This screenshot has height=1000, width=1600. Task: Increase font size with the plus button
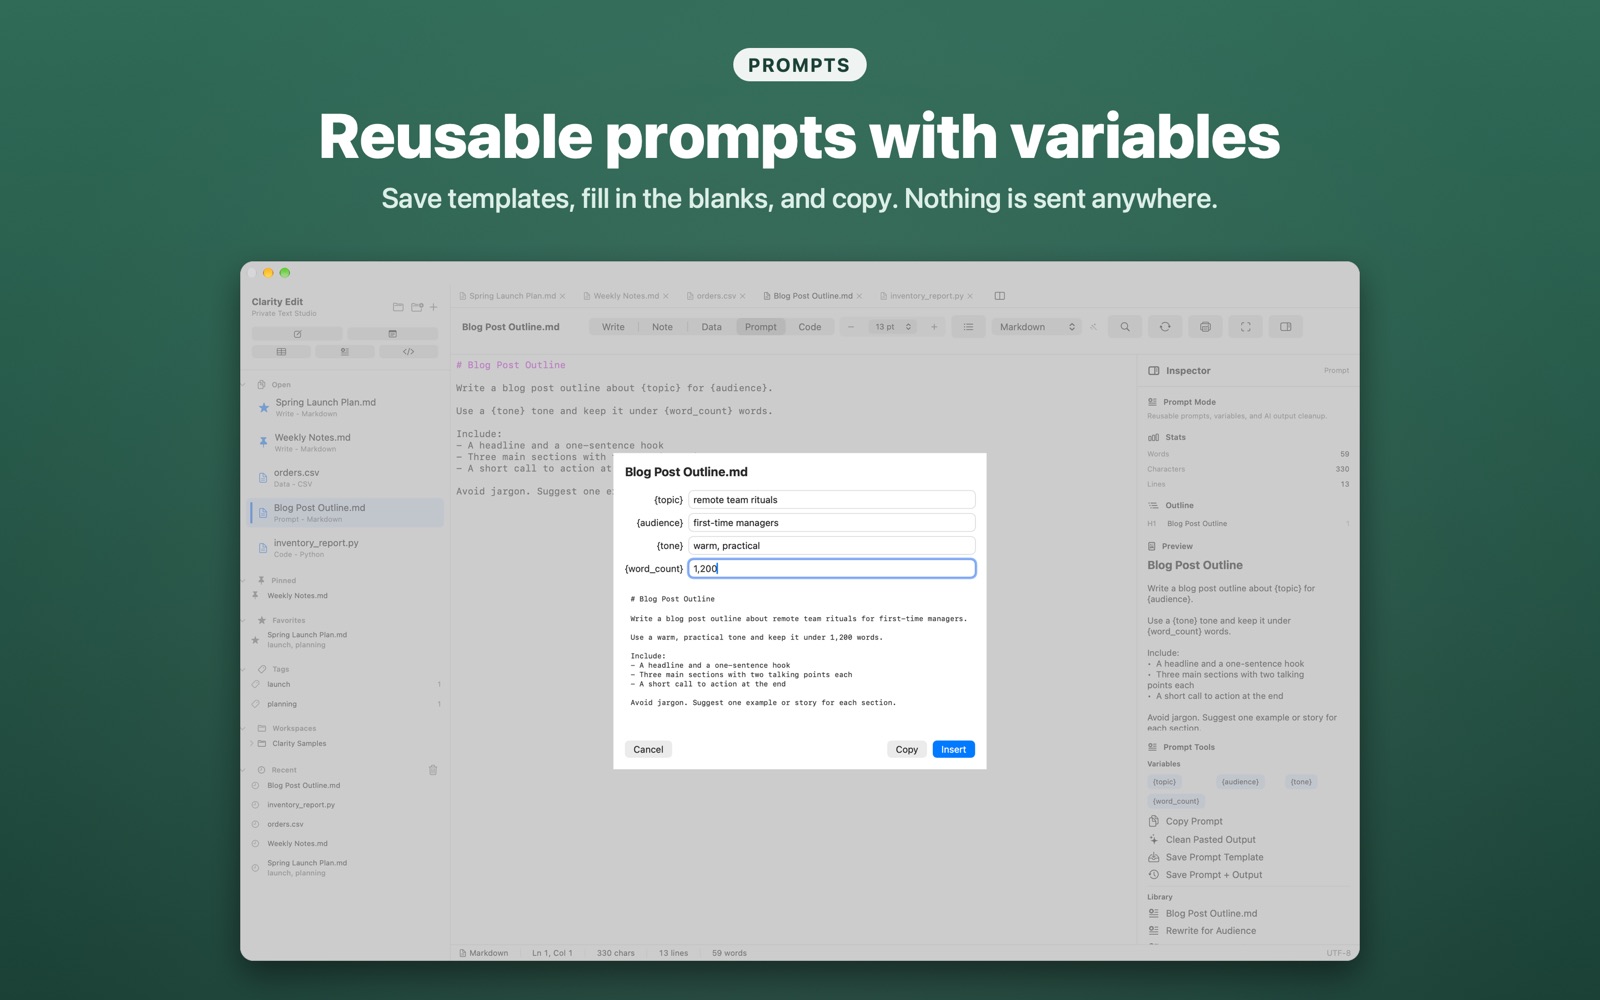coord(934,327)
